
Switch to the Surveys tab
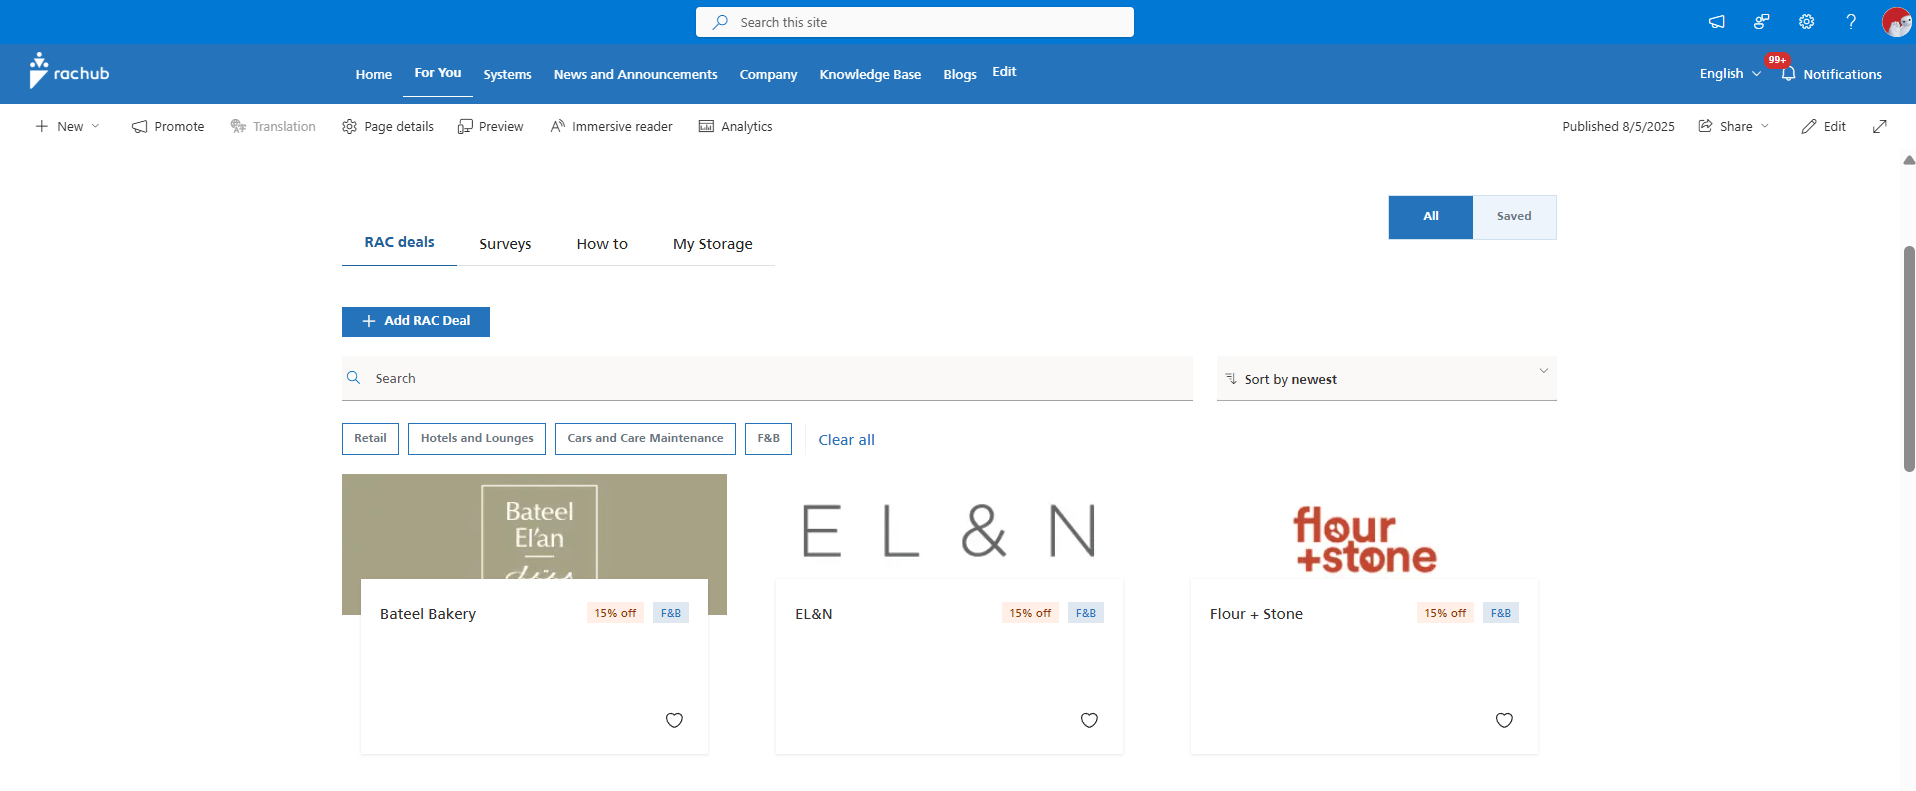[x=505, y=244]
